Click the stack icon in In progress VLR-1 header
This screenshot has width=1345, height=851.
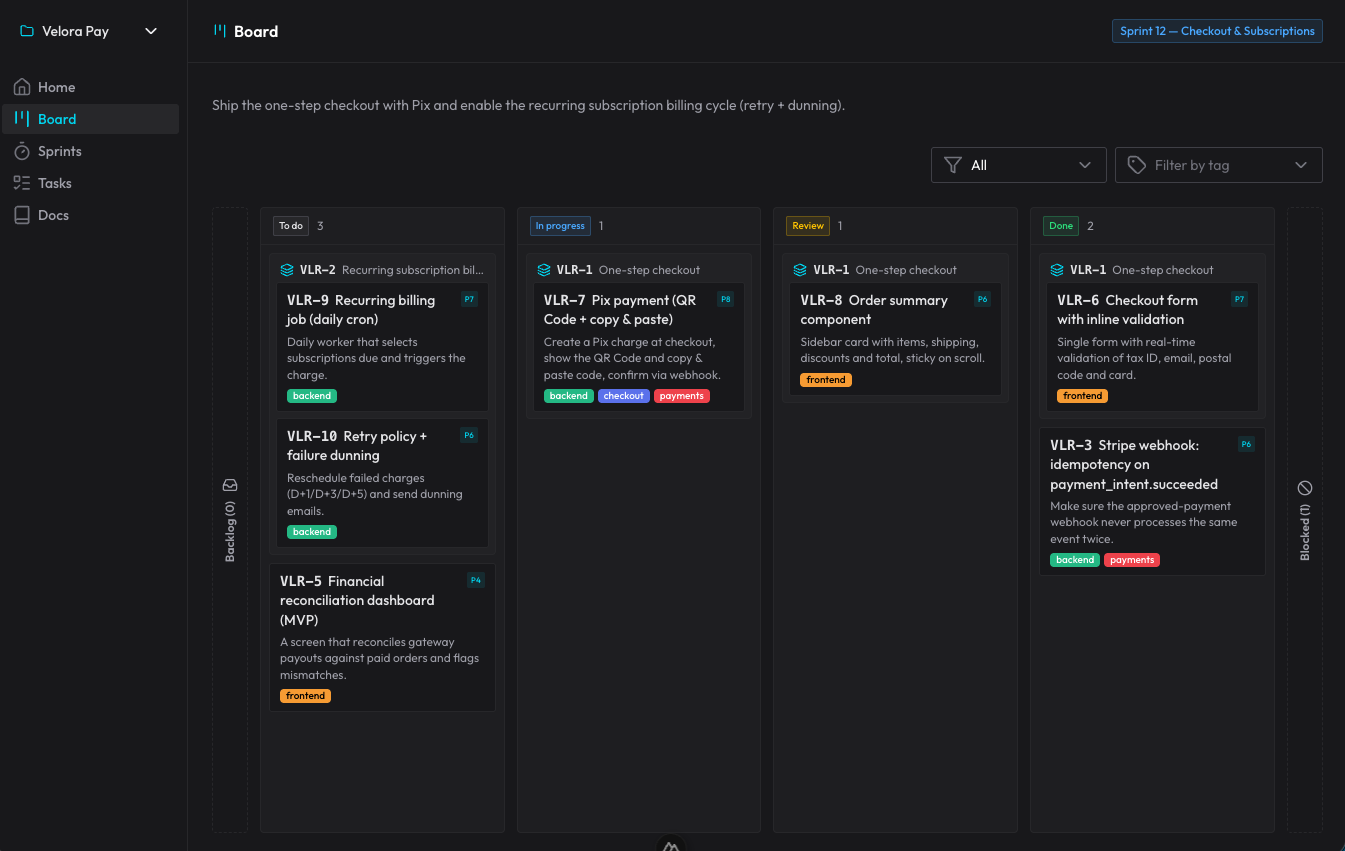click(x=544, y=270)
